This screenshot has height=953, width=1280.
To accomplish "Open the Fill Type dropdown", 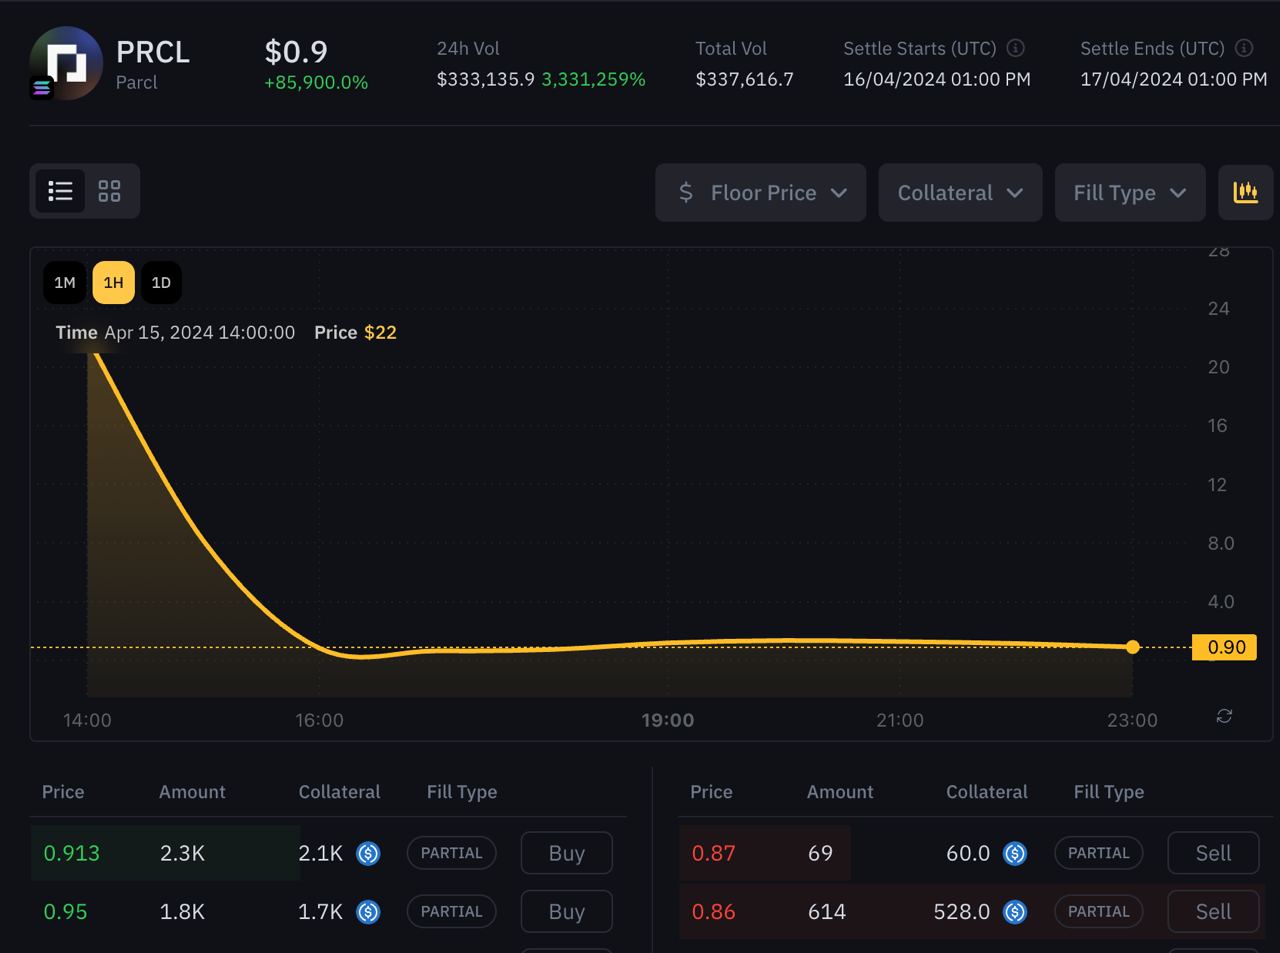I will (1130, 192).
